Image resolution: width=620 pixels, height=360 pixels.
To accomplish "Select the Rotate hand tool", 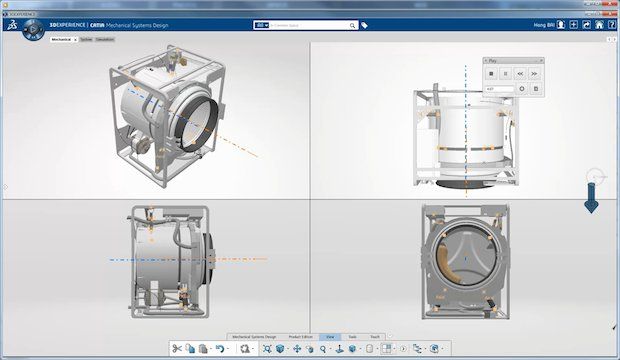I will click(x=310, y=349).
